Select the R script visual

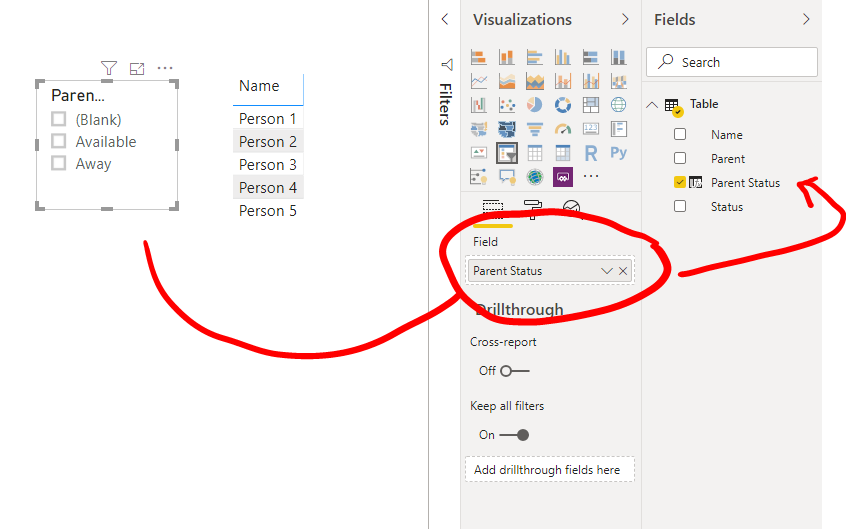(x=591, y=153)
